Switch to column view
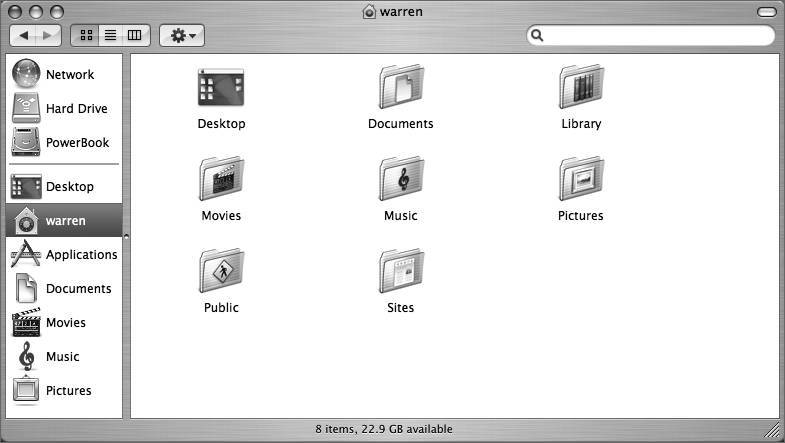This screenshot has width=785, height=443. coord(135,36)
